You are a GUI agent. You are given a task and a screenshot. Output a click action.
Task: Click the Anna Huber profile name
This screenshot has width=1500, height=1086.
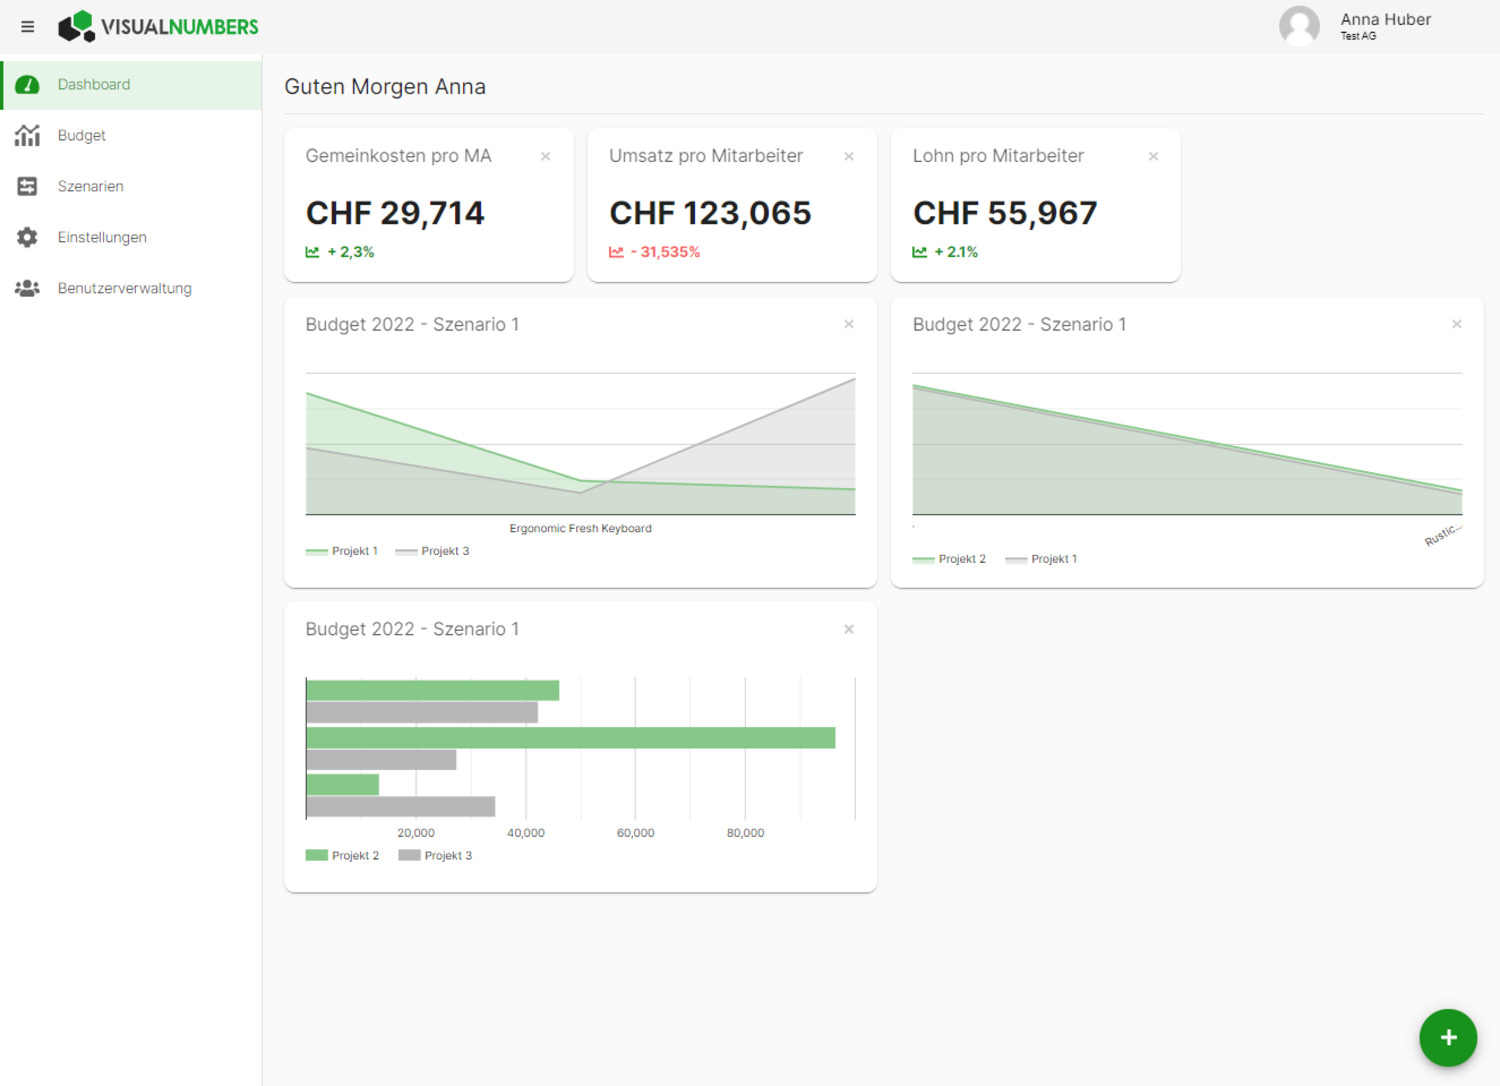pyautogui.click(x=1386, y=19)
